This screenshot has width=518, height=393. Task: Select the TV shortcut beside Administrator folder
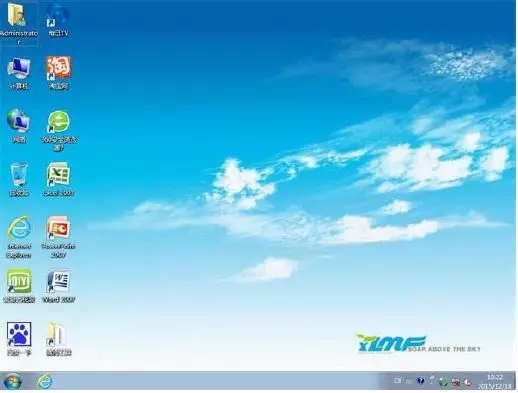click(59, 20)
